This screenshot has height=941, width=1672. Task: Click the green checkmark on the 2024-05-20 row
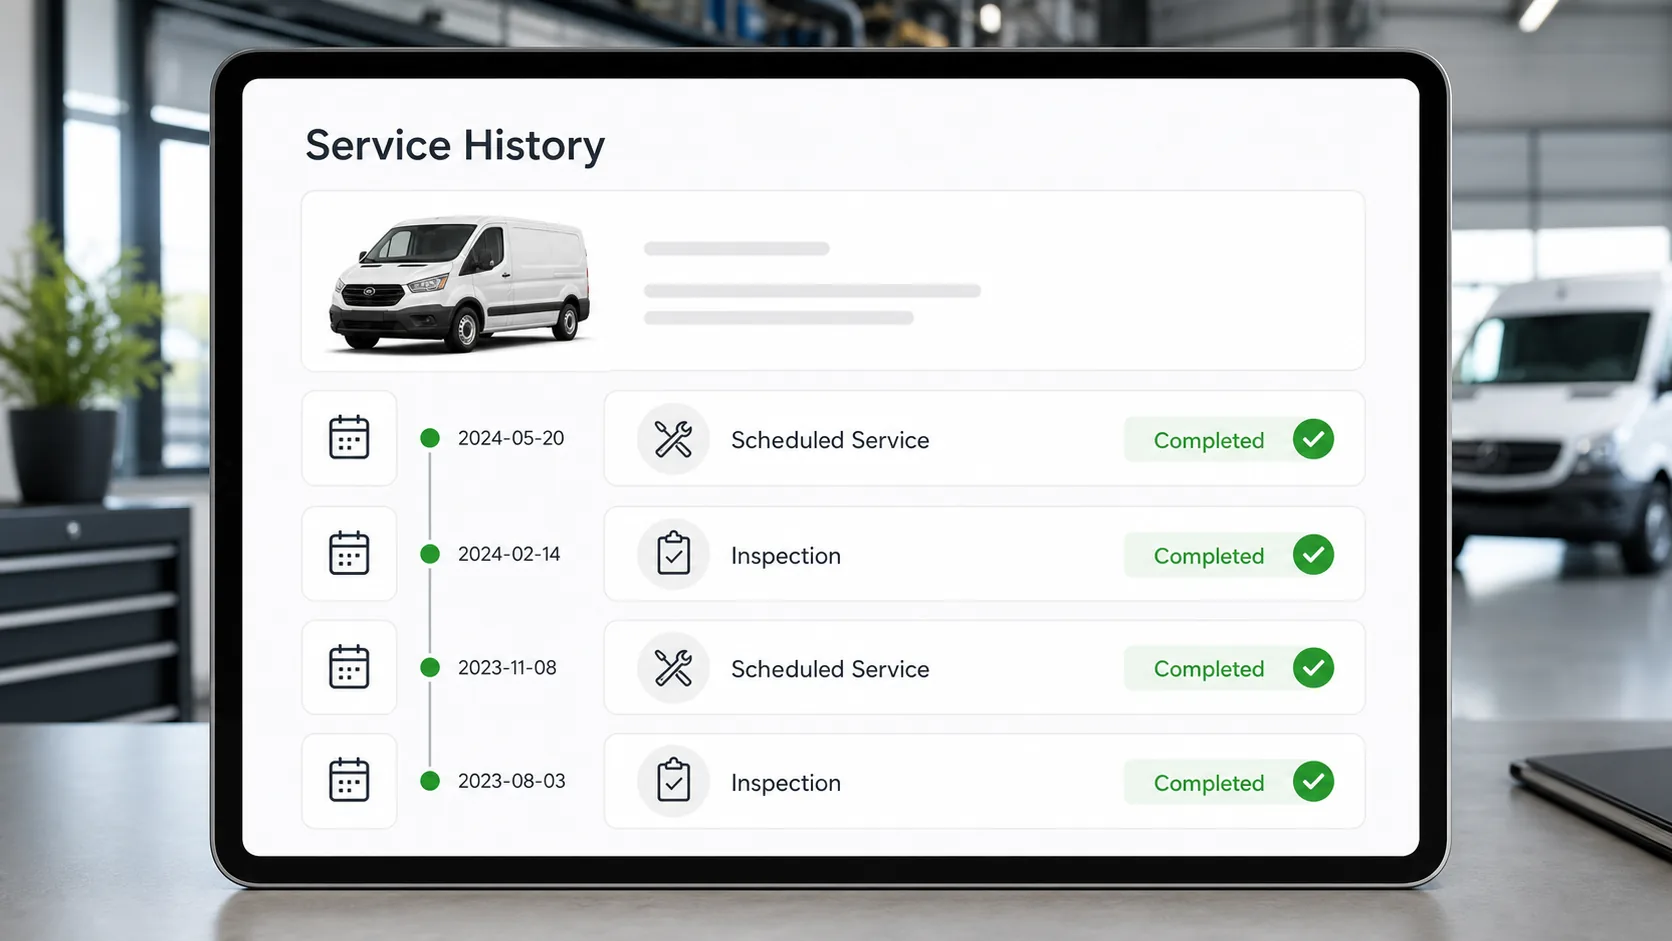pos(1313,439)
